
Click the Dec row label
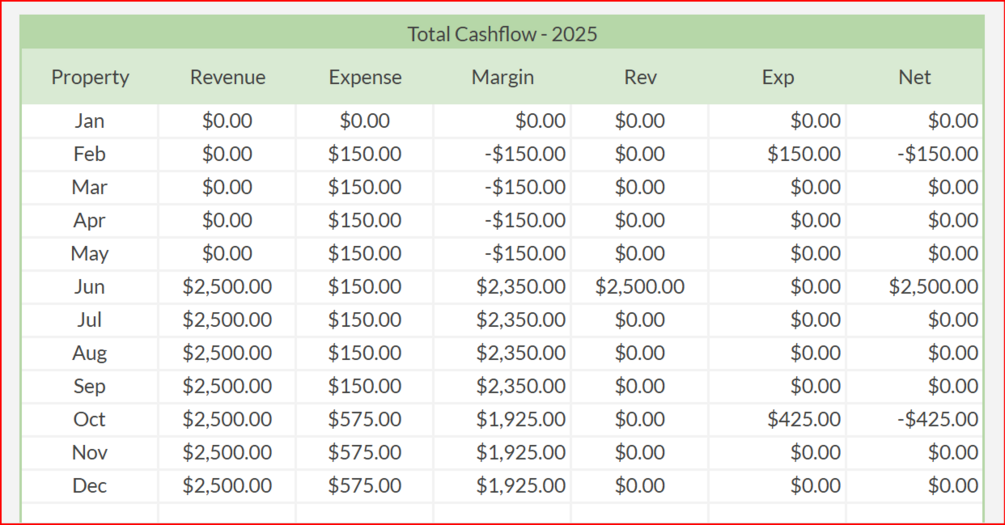90,486
